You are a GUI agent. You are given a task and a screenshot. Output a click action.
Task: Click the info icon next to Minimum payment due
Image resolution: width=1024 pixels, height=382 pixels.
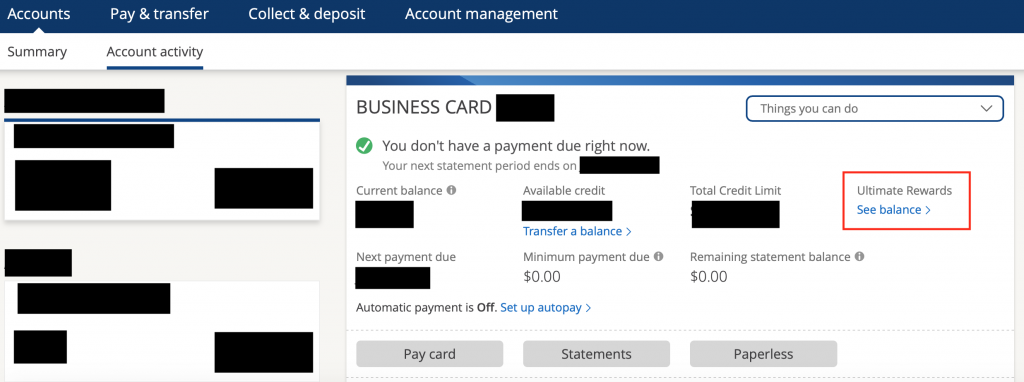tap(658, 257)
